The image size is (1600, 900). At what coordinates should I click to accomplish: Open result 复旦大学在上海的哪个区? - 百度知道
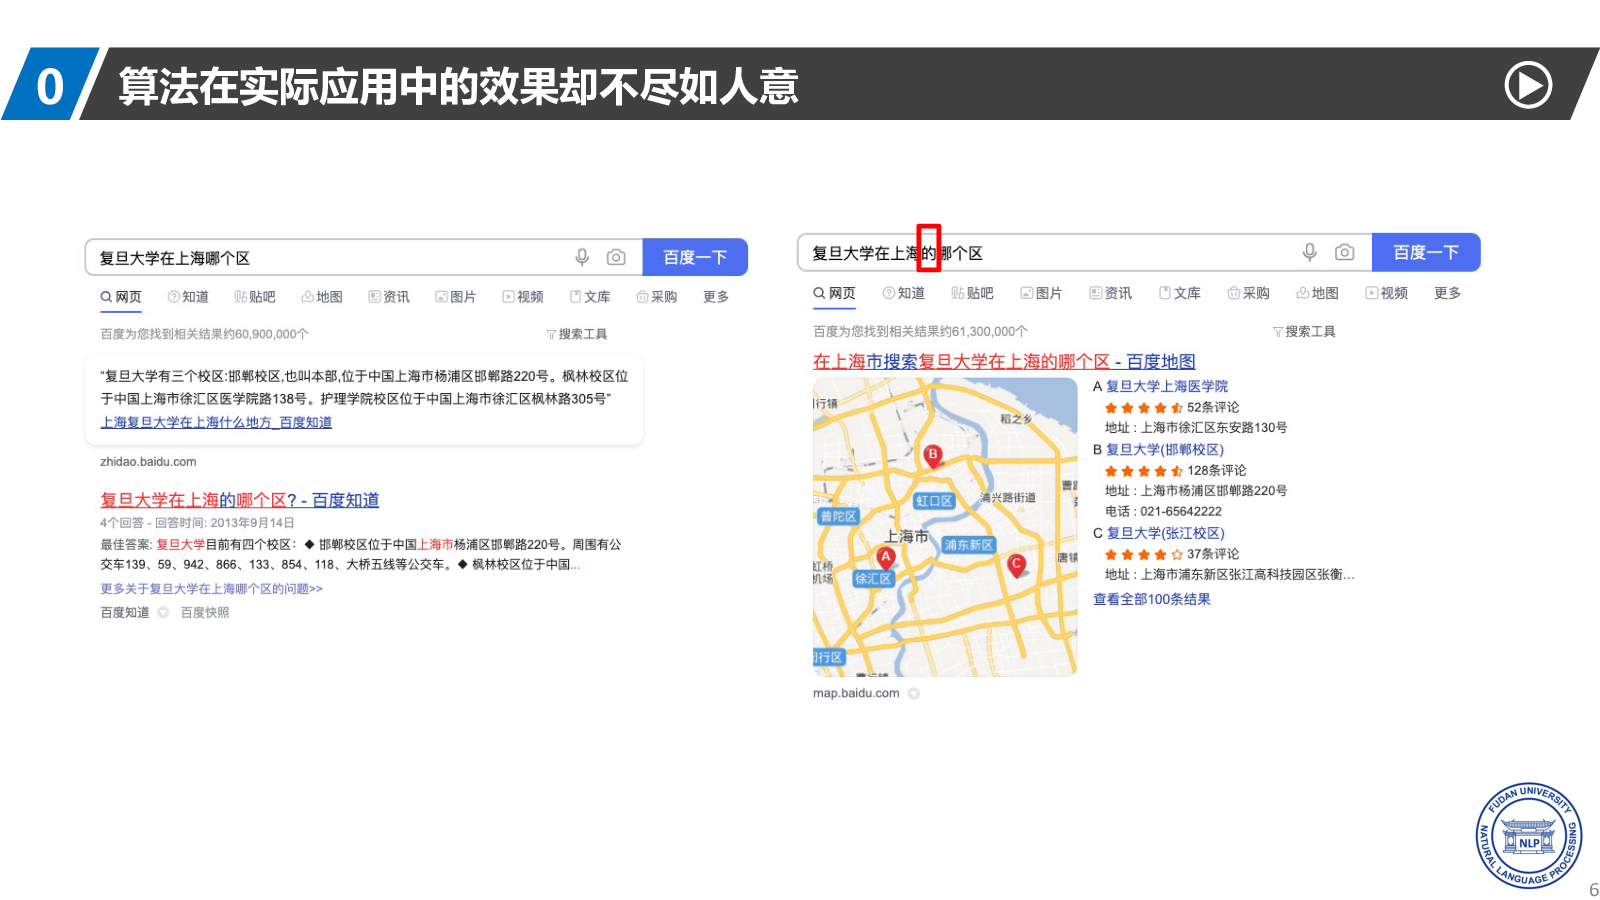[240, 500]
